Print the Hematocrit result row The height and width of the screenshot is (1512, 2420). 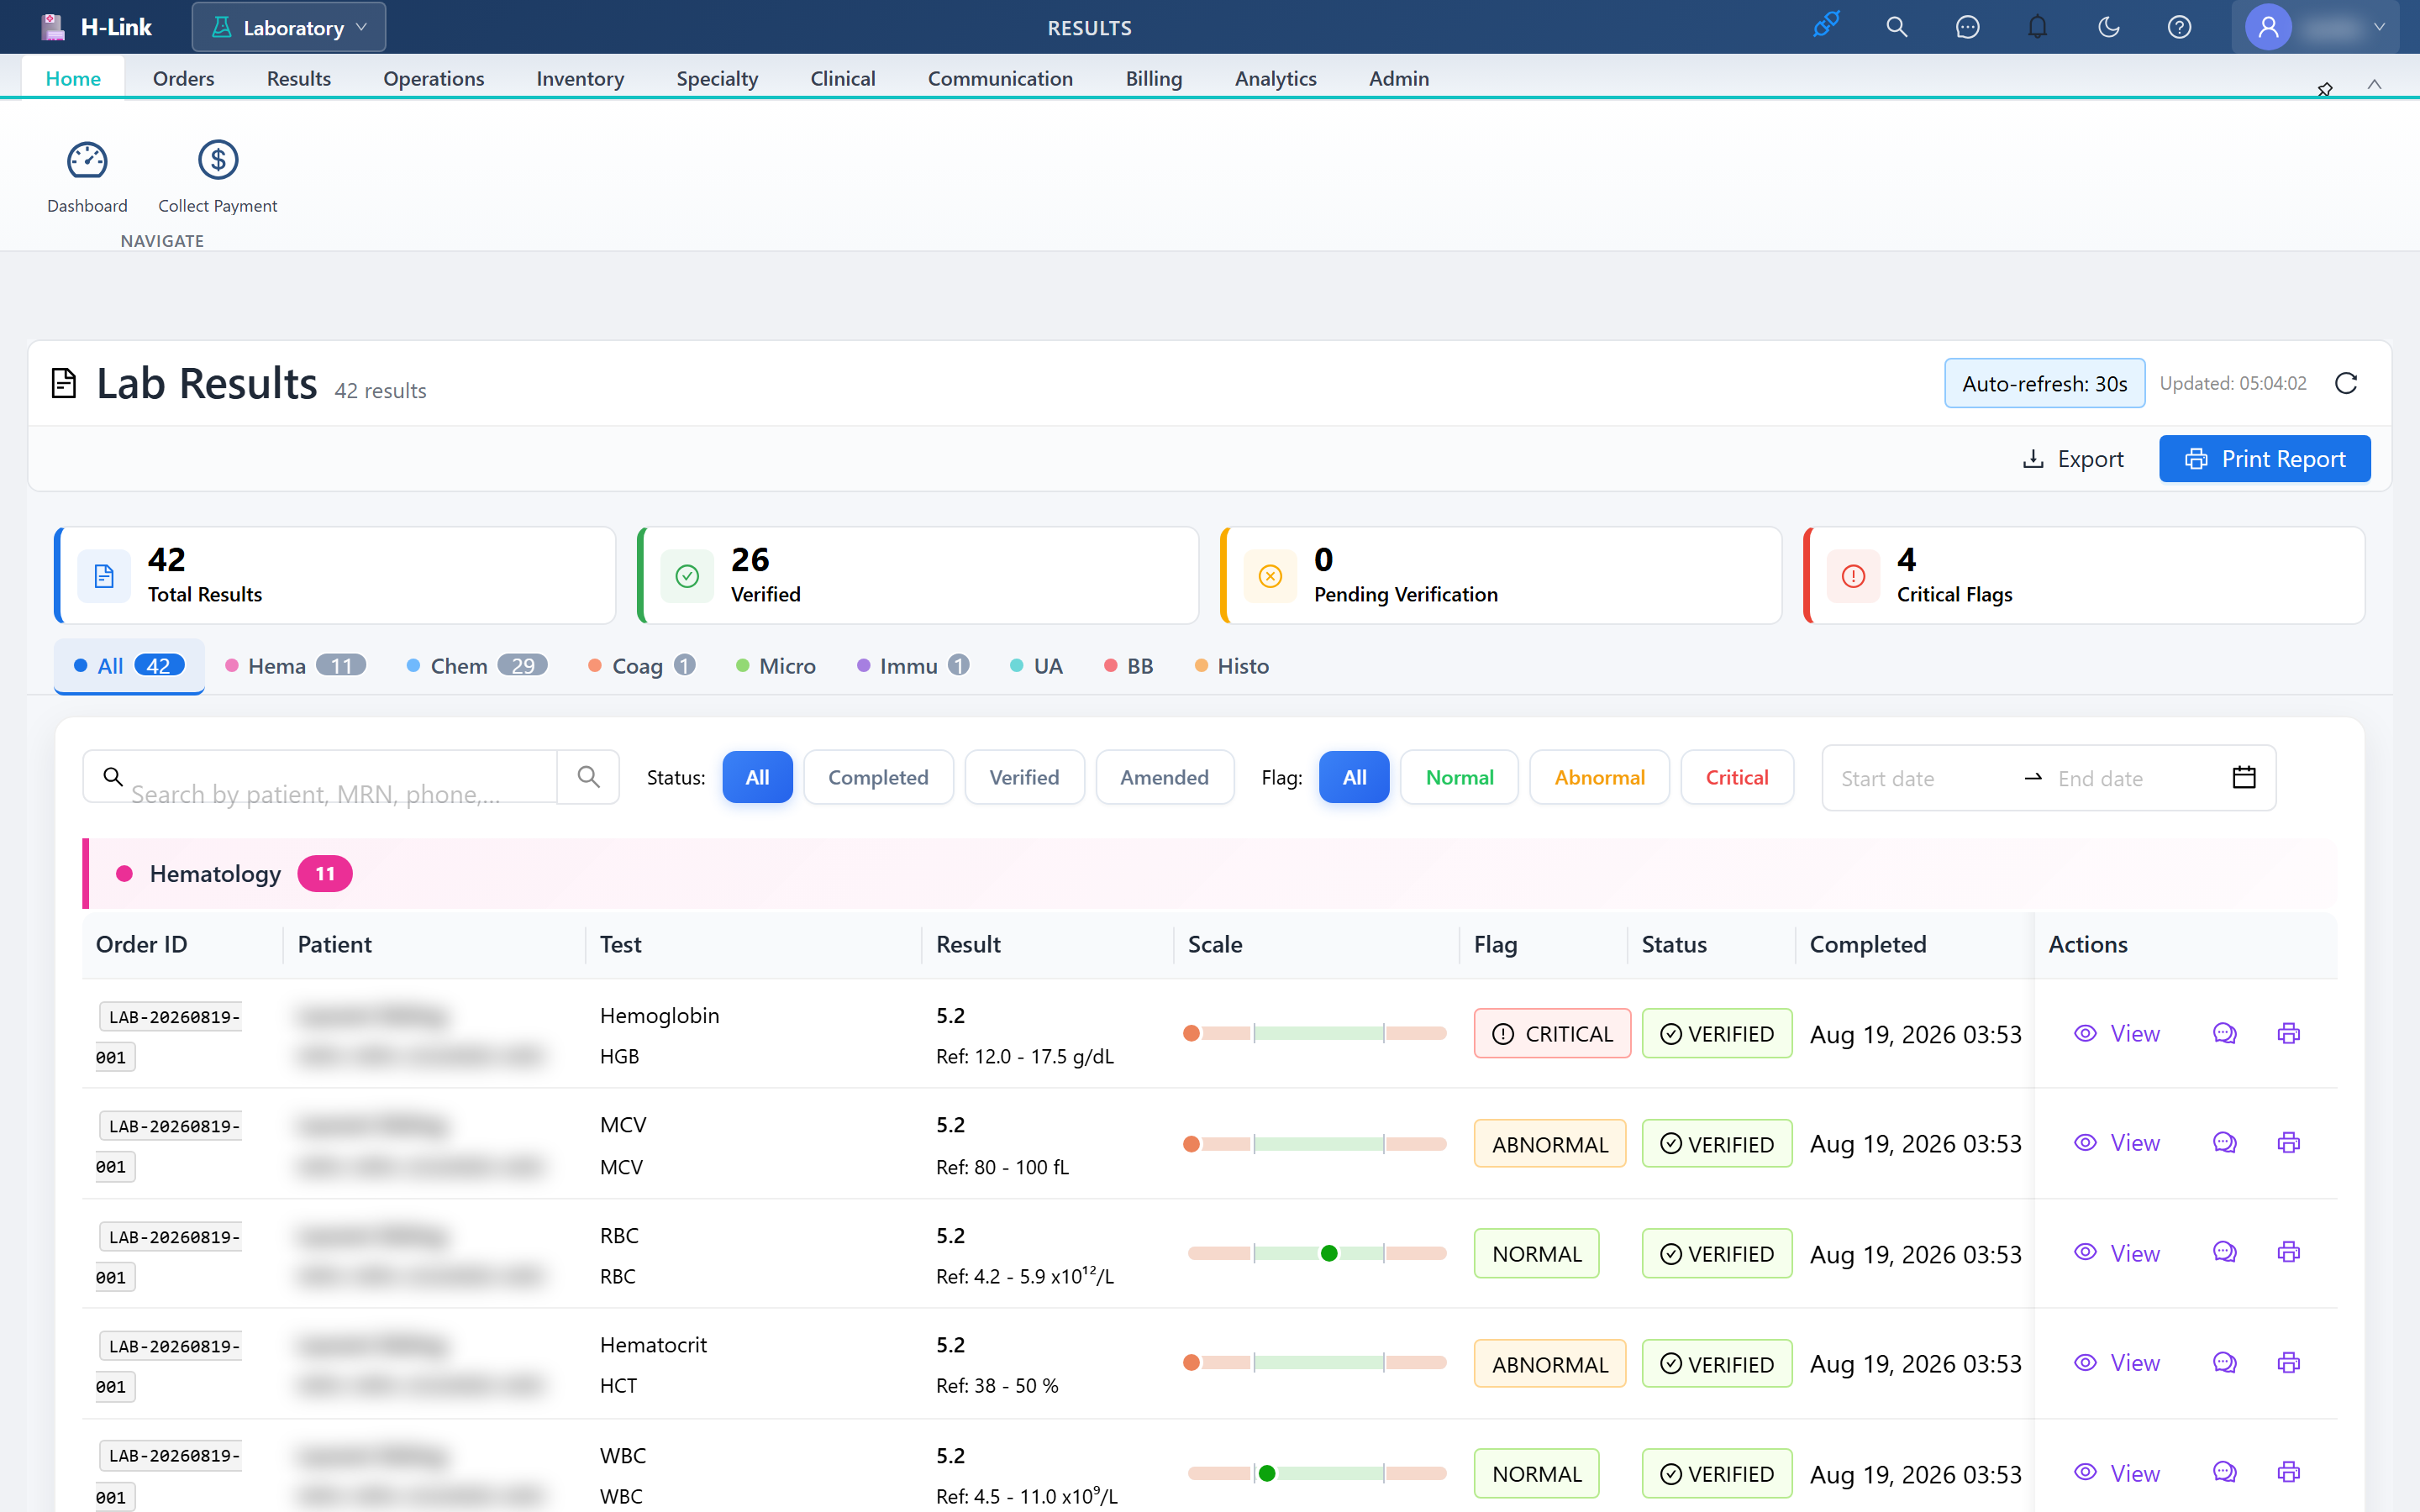click(2289, 1362)
